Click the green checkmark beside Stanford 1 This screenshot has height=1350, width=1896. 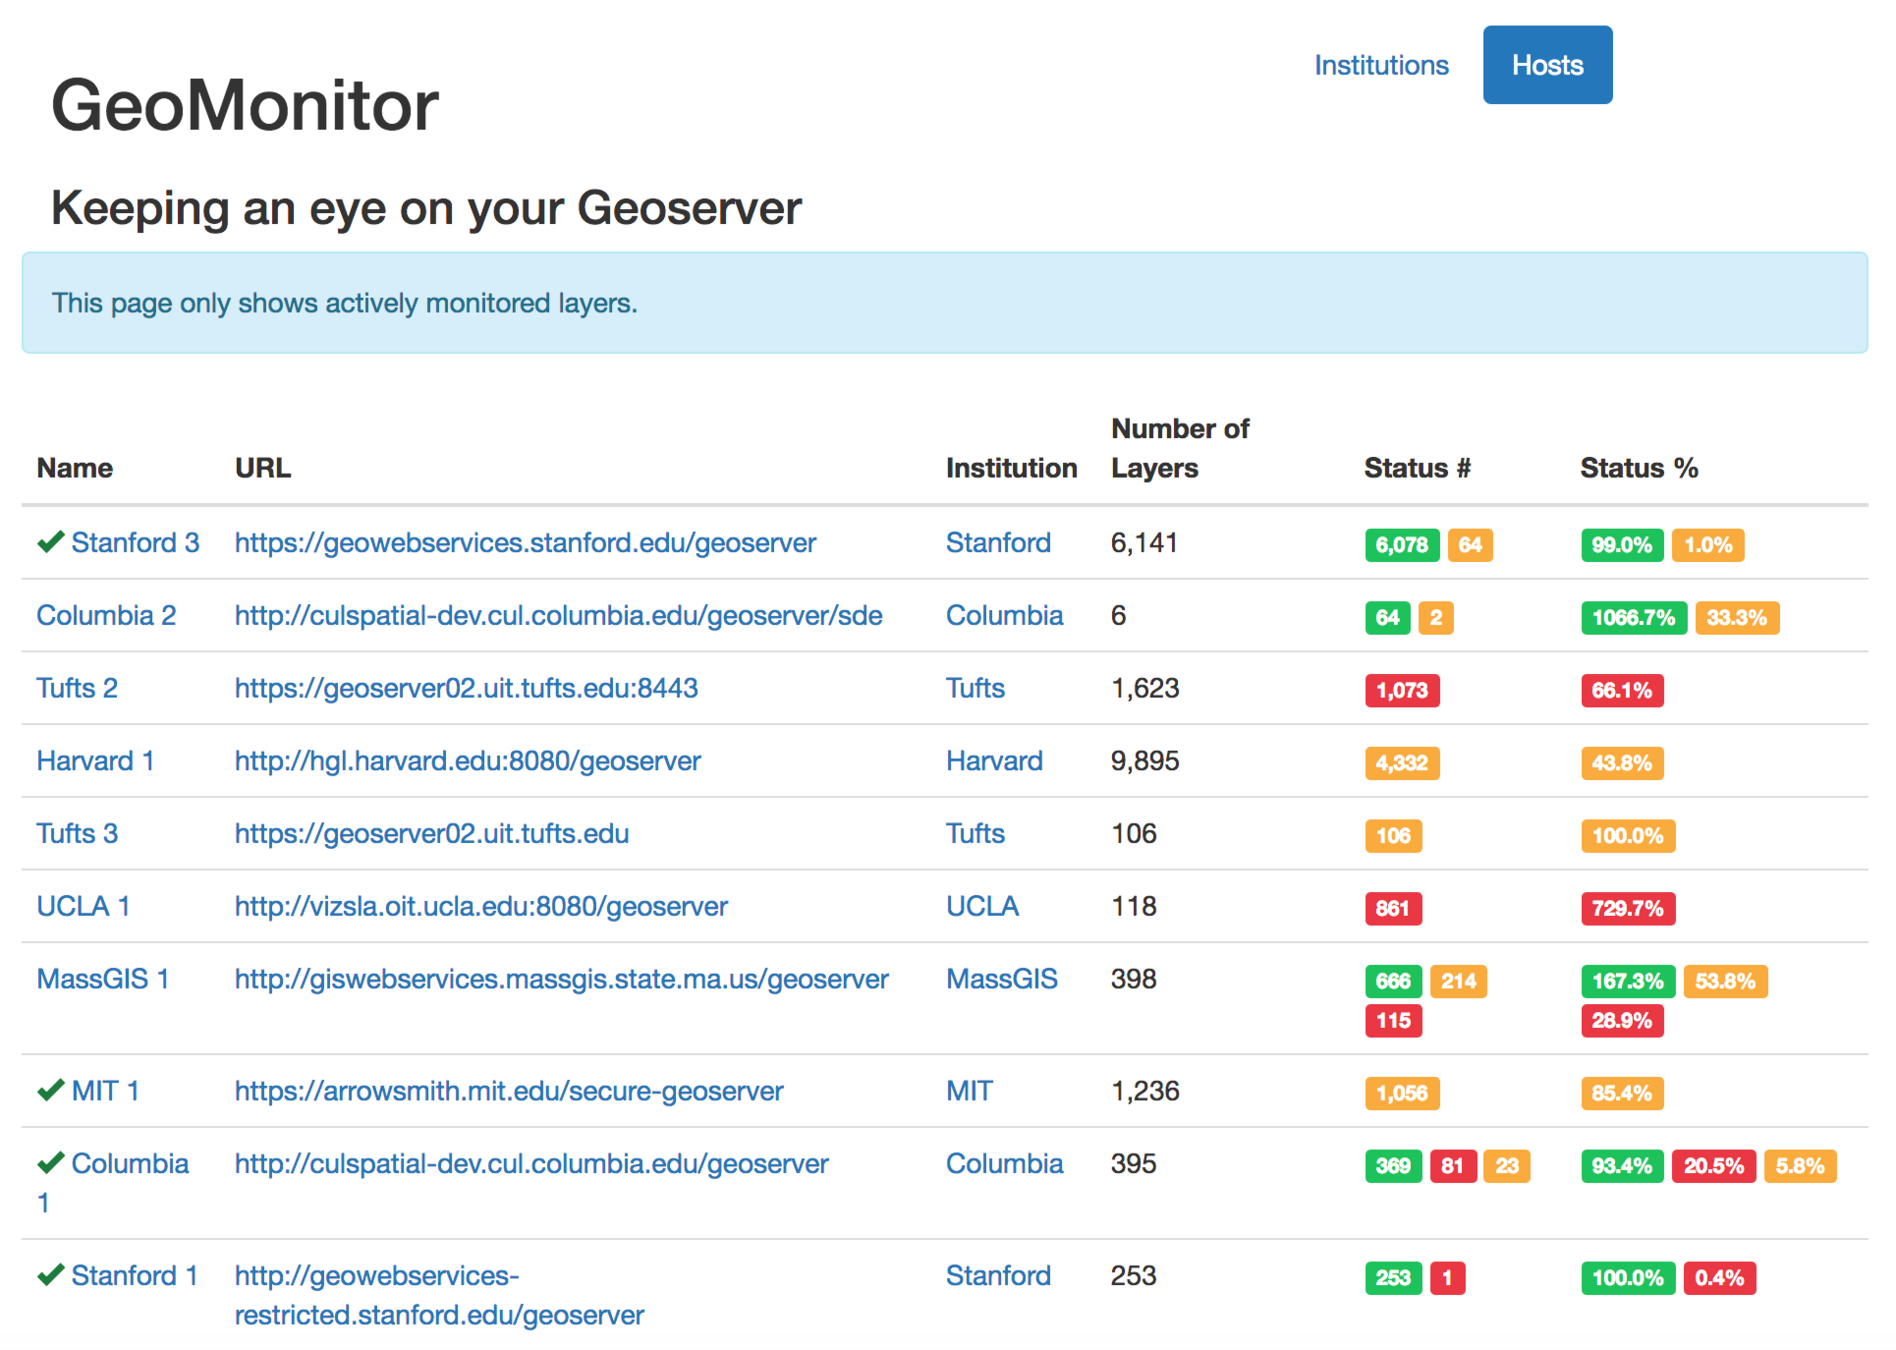point(51,1276)
